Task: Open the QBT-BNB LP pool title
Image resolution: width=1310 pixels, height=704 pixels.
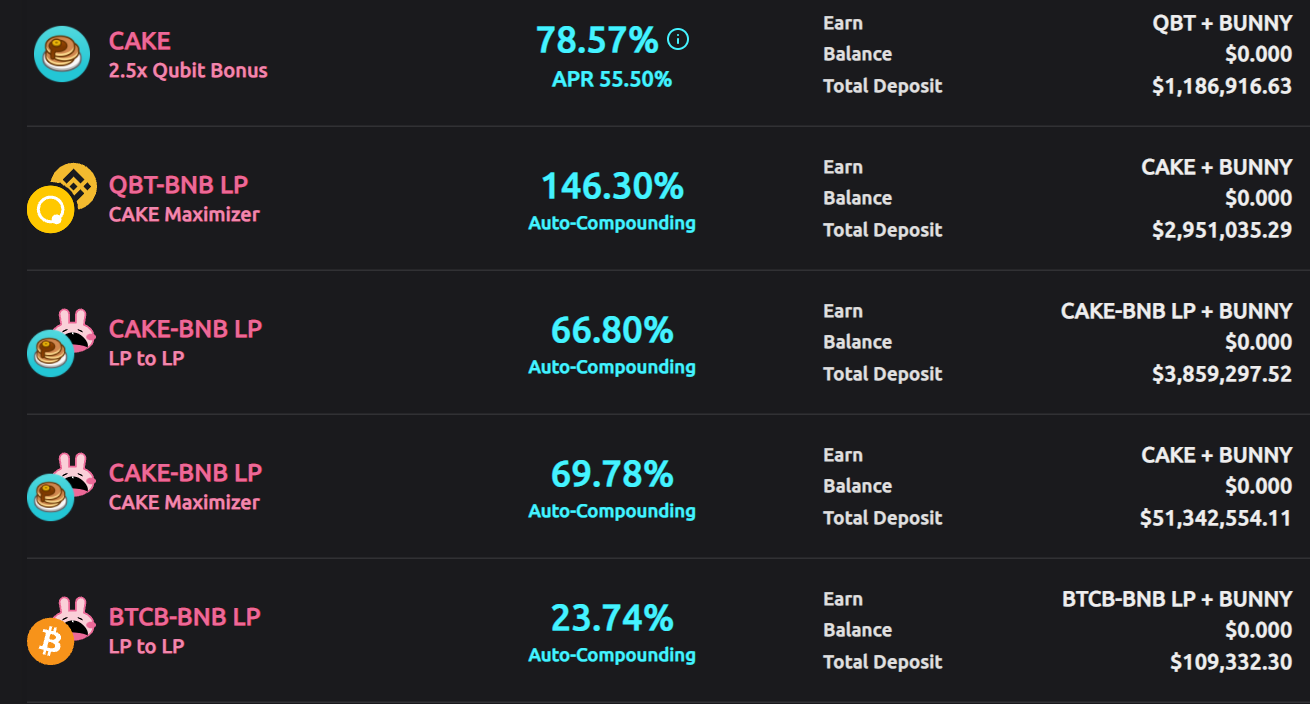Action: [x=179, y=185]
